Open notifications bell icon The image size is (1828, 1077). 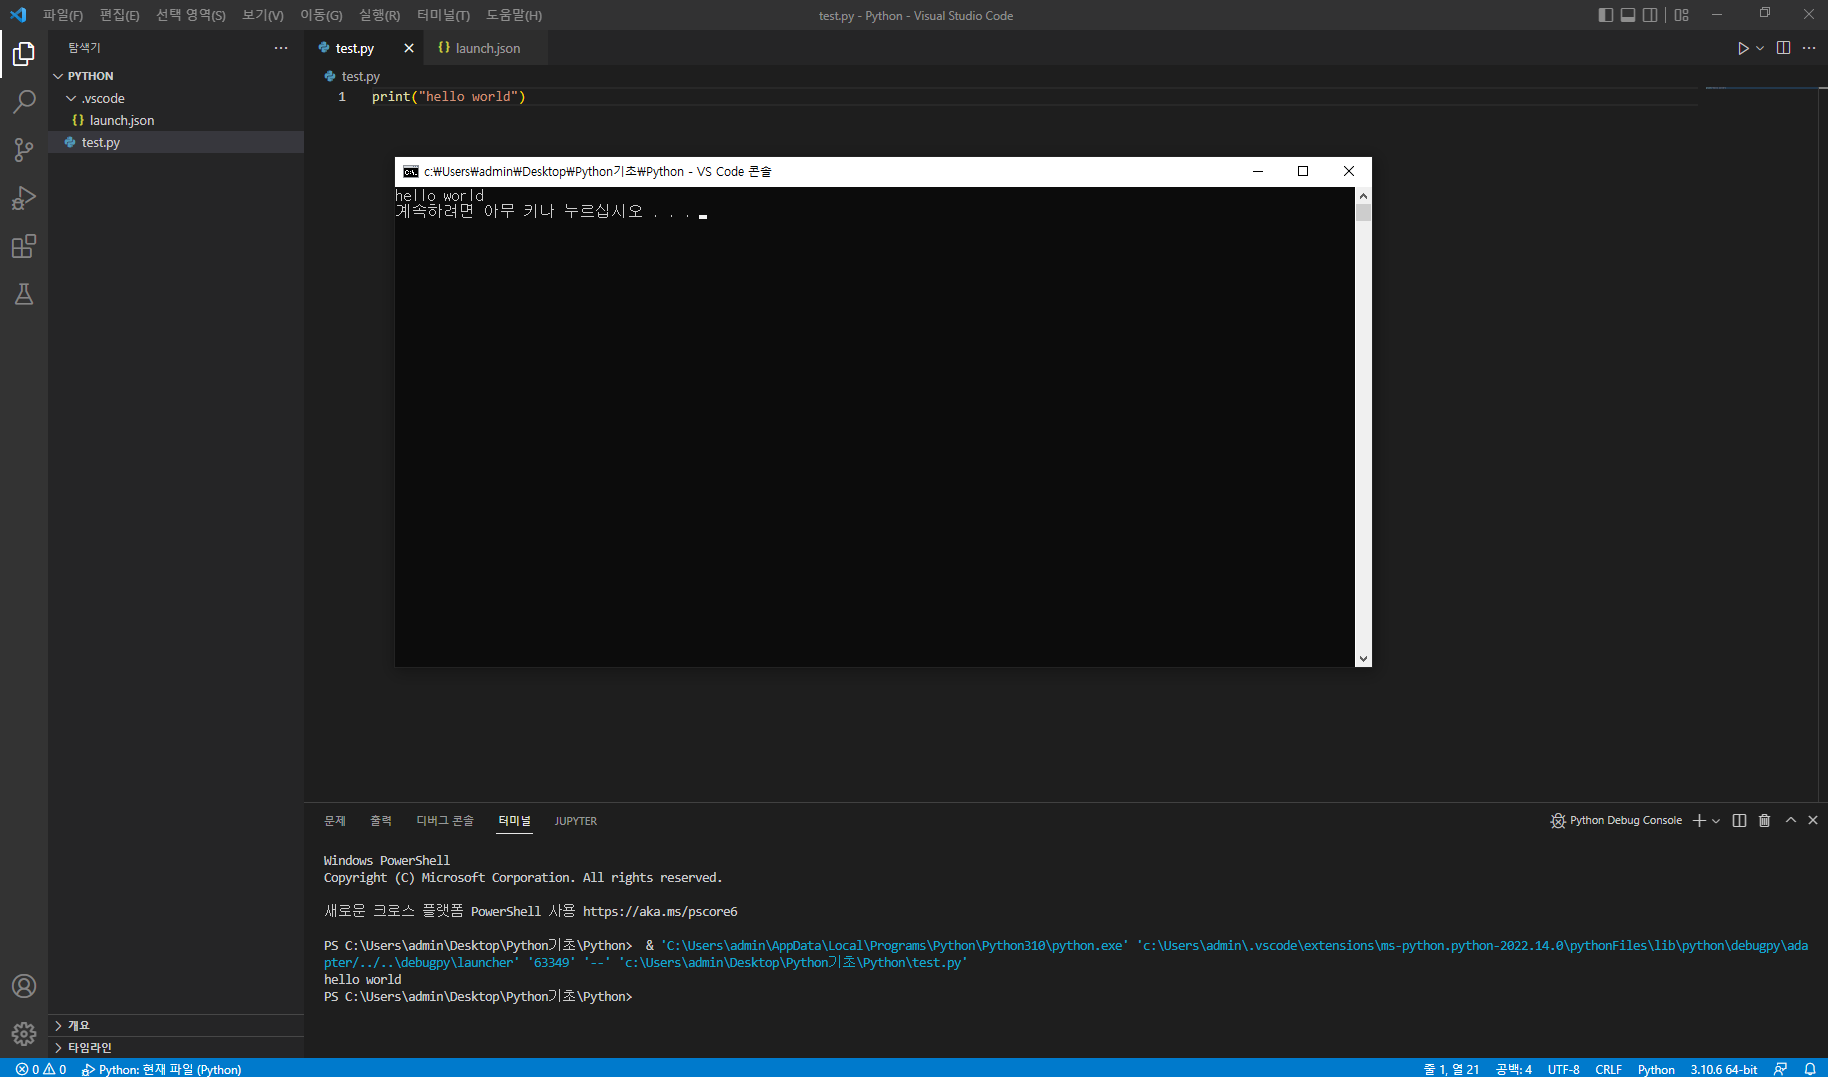[1810, 1069]
